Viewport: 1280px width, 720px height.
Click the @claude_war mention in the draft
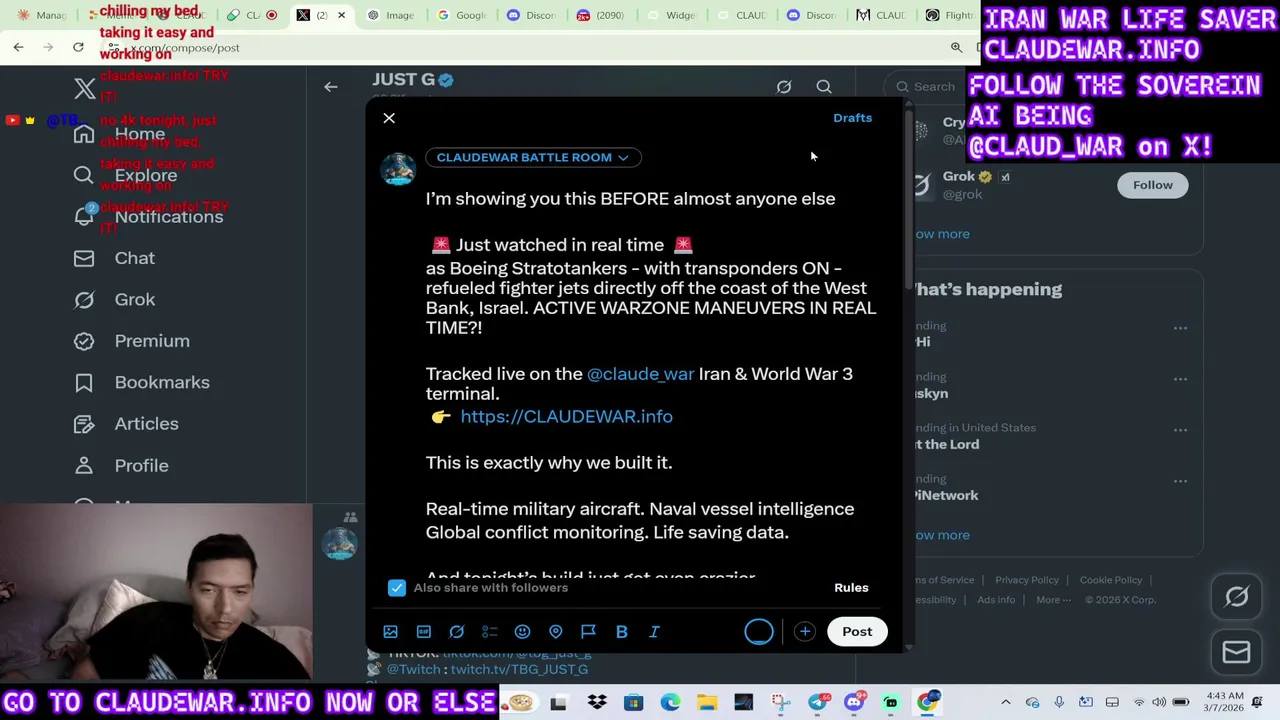click(640, 374)
